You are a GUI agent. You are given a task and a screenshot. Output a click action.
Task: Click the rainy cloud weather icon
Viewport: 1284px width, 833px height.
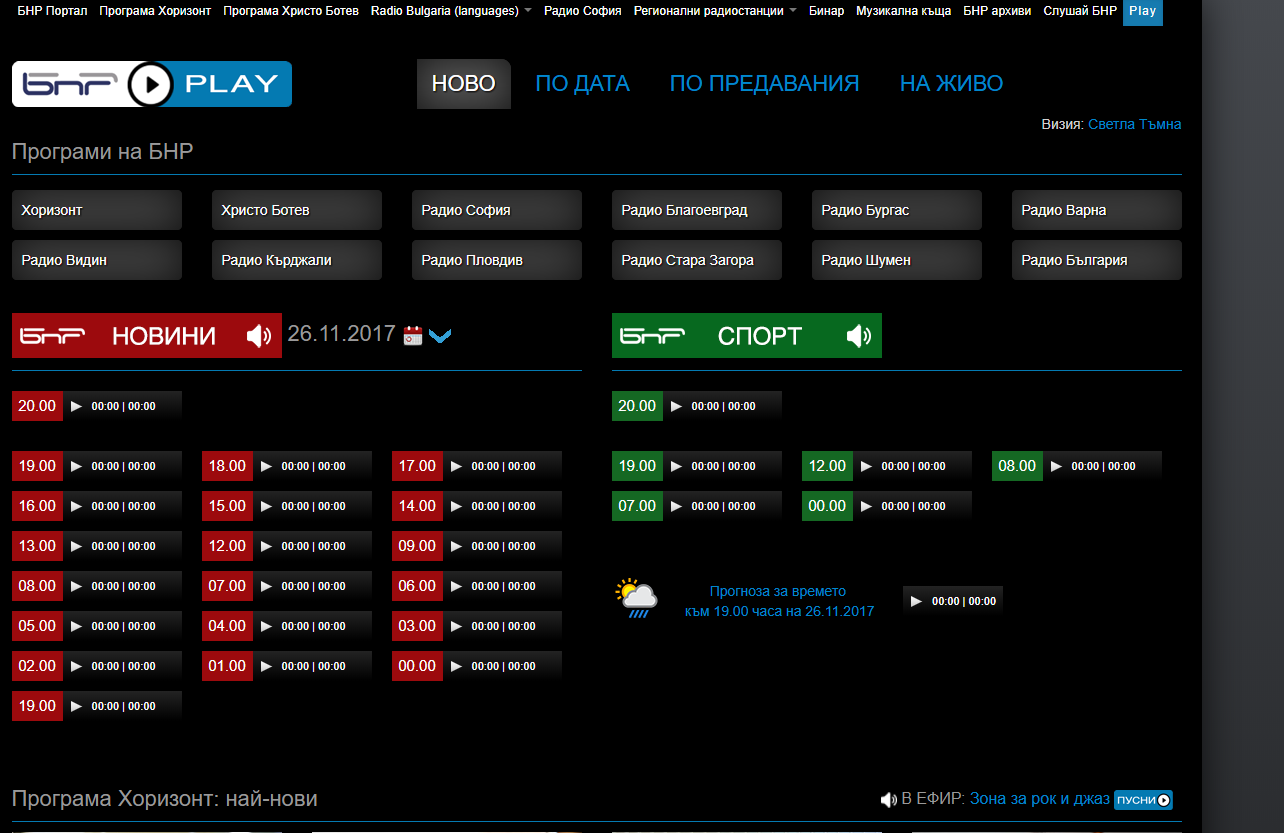point(636,598)
